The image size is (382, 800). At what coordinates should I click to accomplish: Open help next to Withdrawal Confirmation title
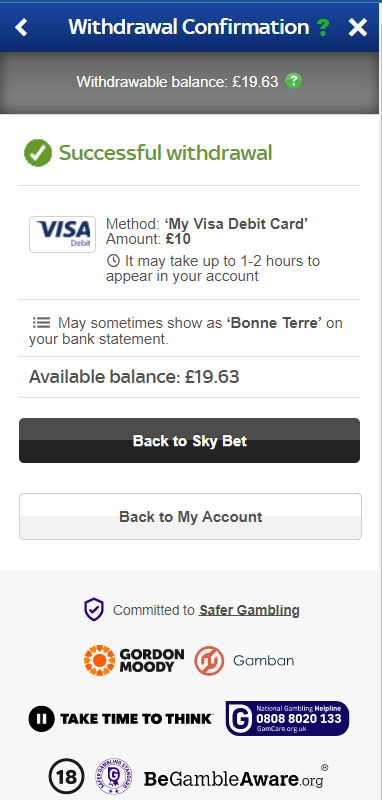pos(322,27)
